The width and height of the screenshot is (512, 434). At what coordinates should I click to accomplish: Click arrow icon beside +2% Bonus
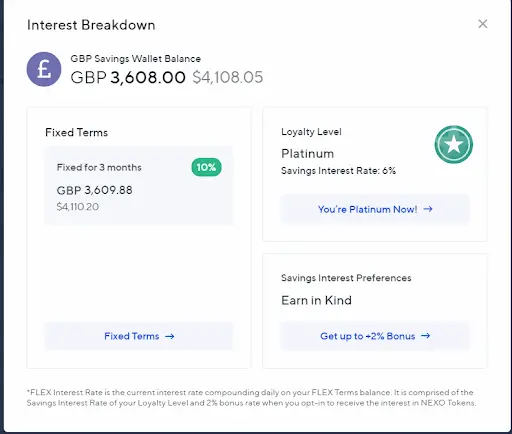click(x=426, y=336)
